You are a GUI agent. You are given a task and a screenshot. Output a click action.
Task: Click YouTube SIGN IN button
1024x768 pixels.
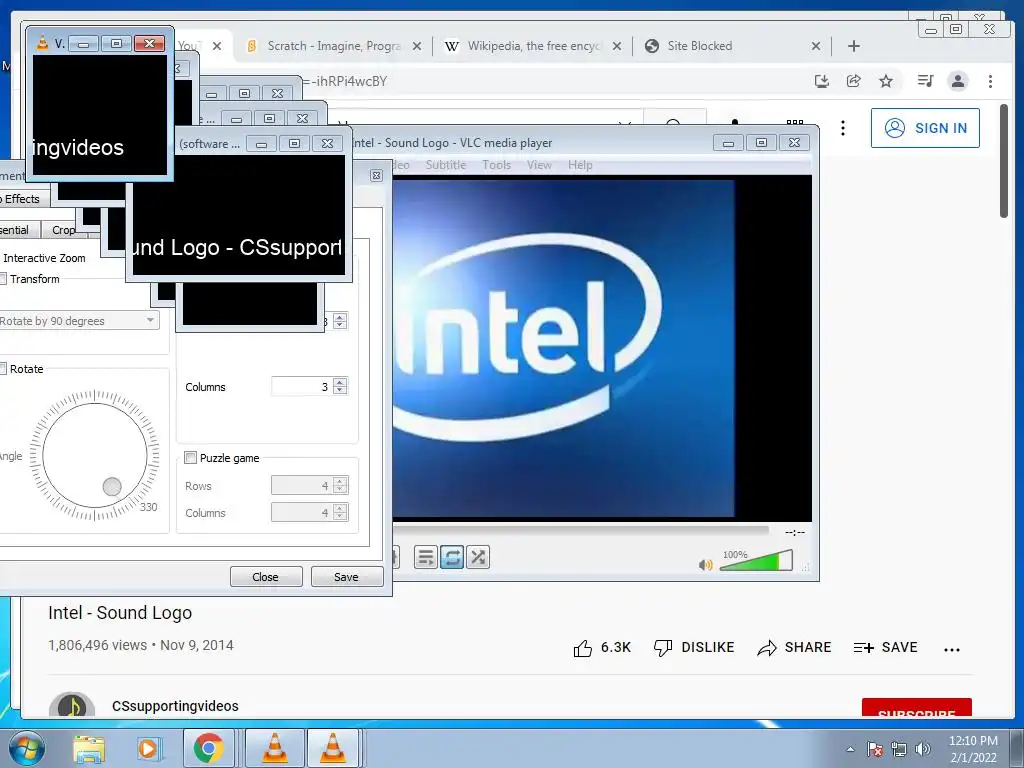tap(925, 128)
